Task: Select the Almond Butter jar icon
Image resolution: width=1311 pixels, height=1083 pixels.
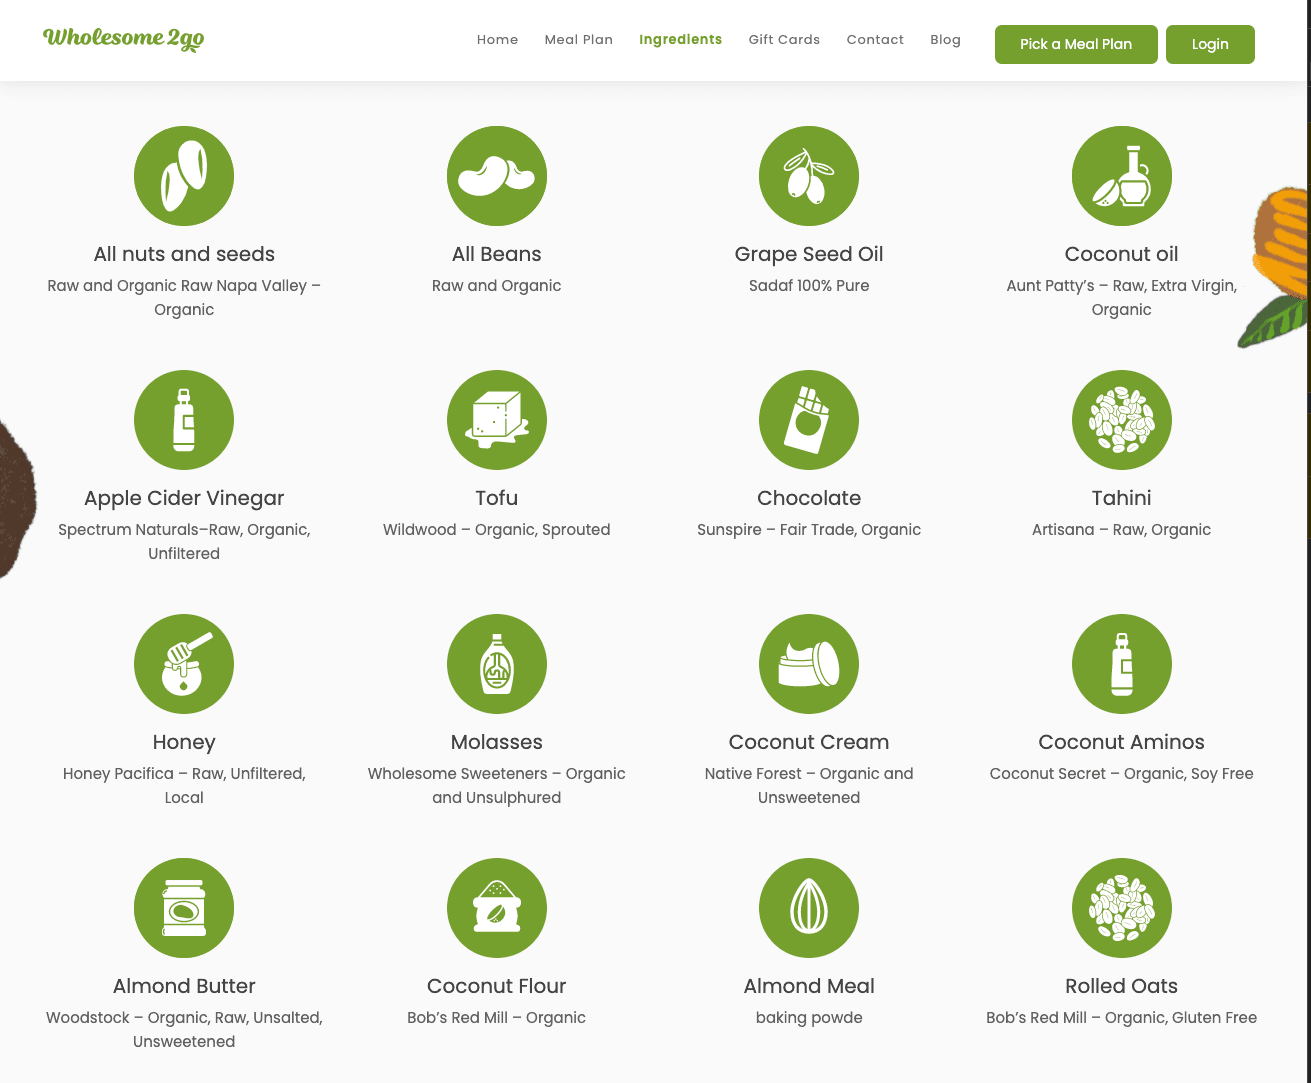Action: coord(184,908)
